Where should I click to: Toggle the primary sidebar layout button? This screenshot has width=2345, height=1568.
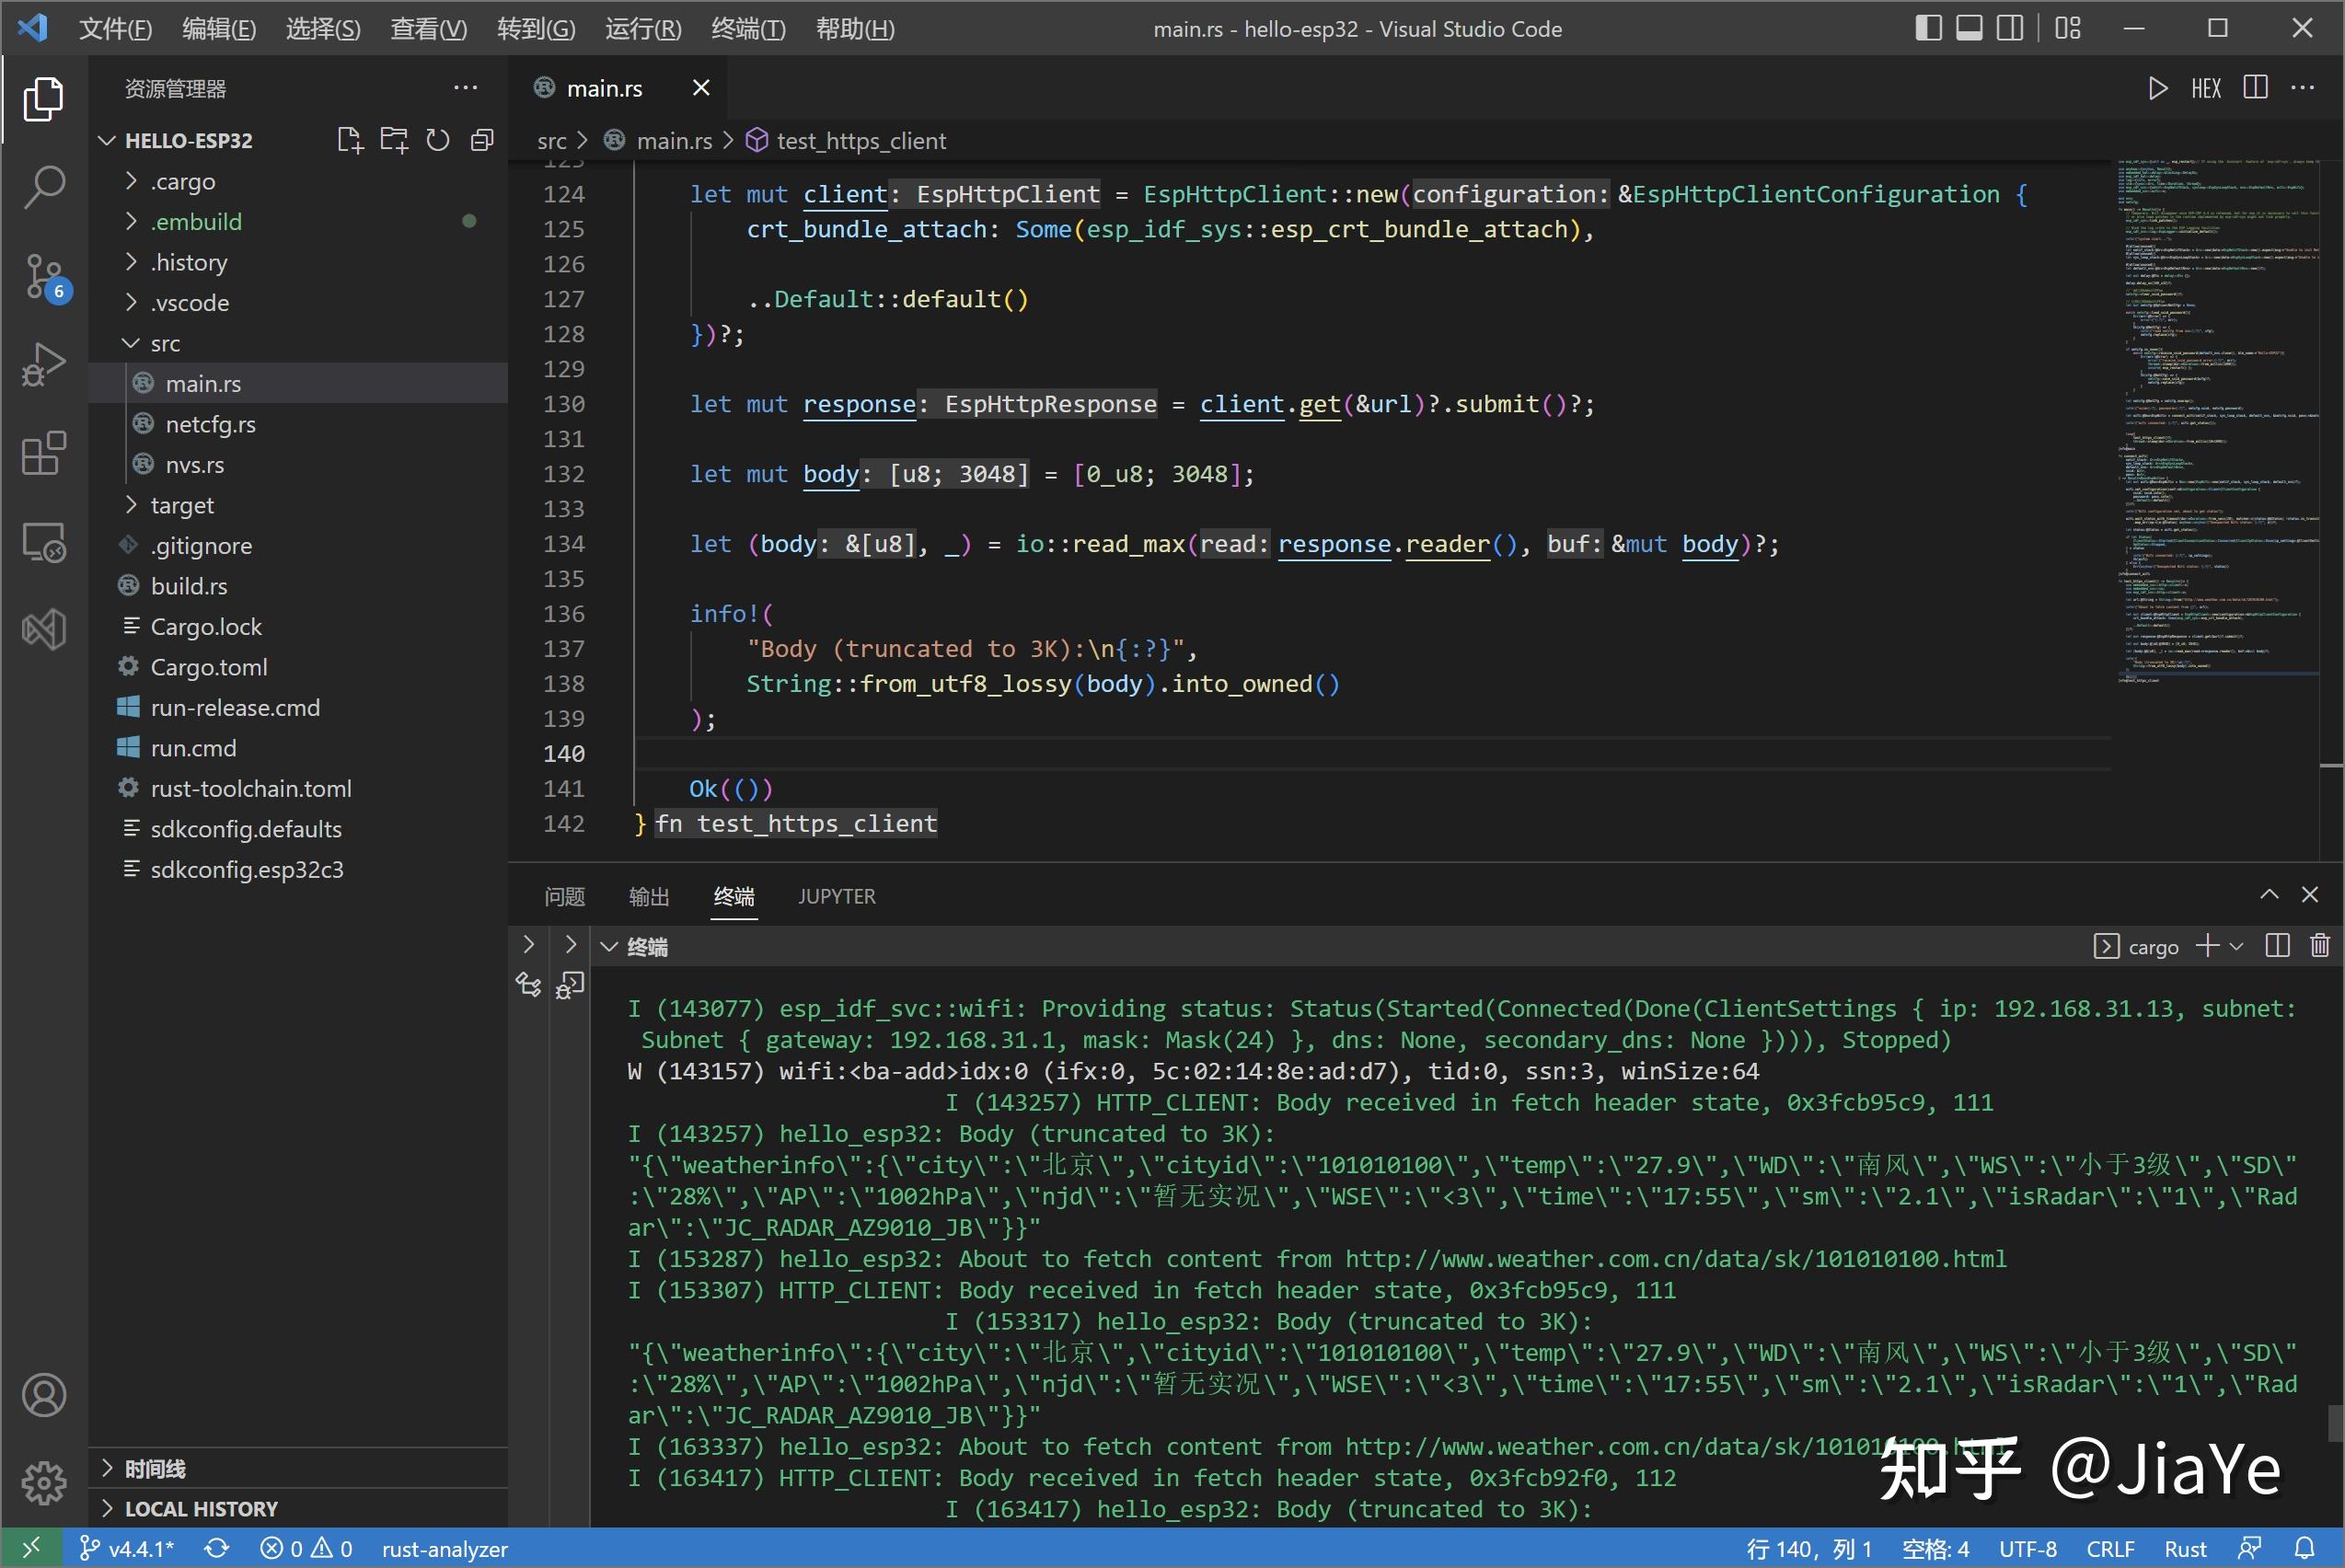click(x=1928, y=28)
